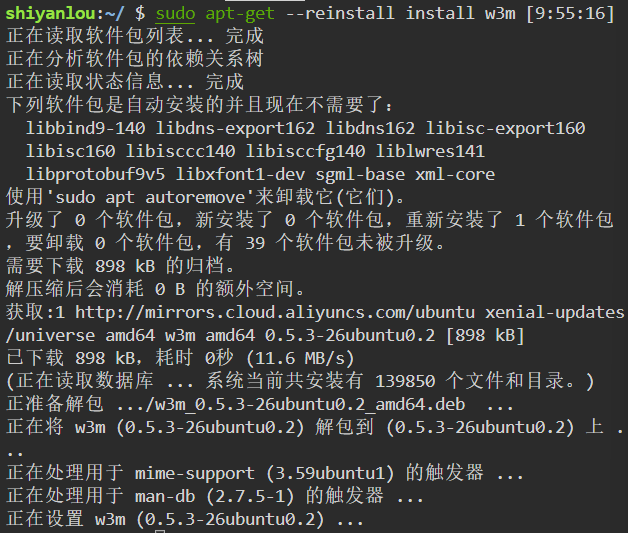Screen dimensions: 628x533
Task: Click the sudo command word
Action: click(x=176, y=12)
